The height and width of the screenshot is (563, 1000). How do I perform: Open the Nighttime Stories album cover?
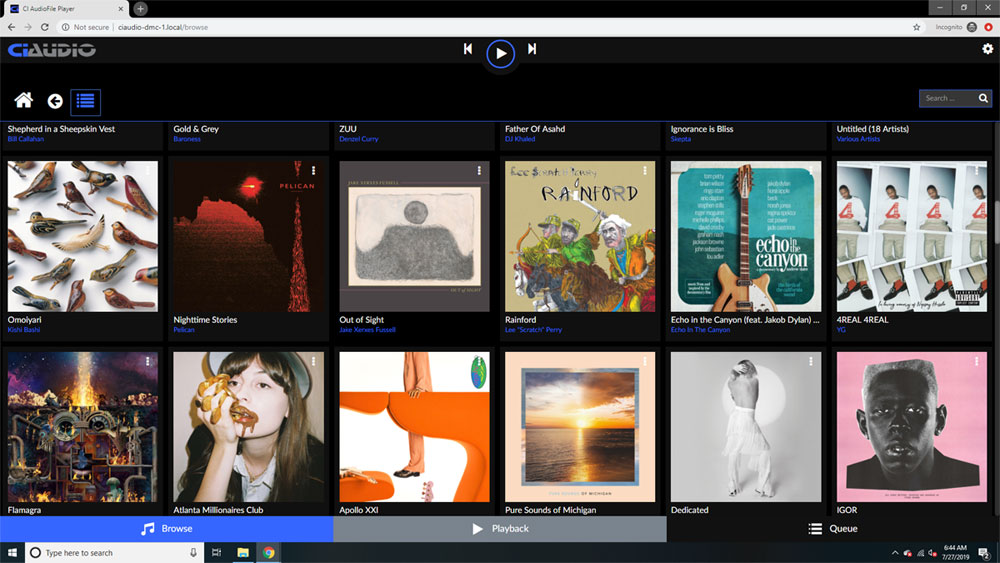[249, 236]
